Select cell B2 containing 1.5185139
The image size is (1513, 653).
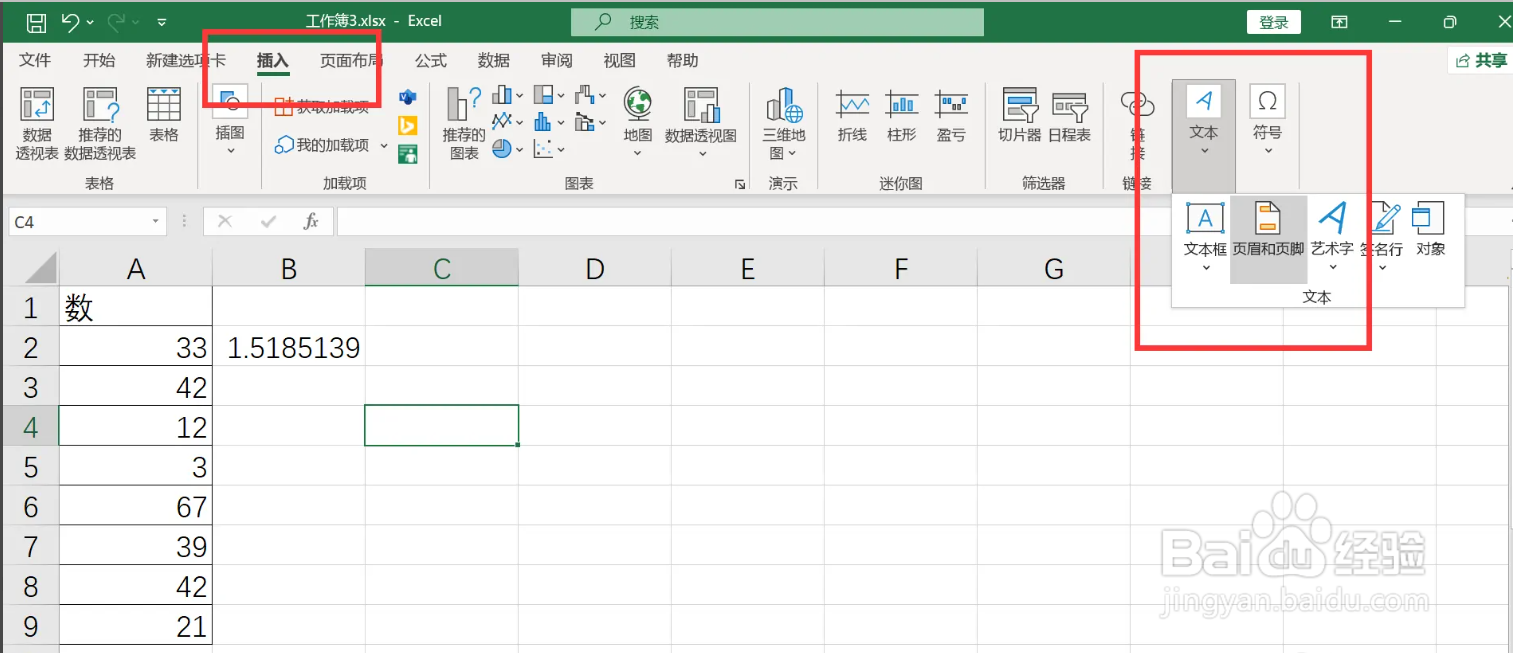(x=289, y=347)
